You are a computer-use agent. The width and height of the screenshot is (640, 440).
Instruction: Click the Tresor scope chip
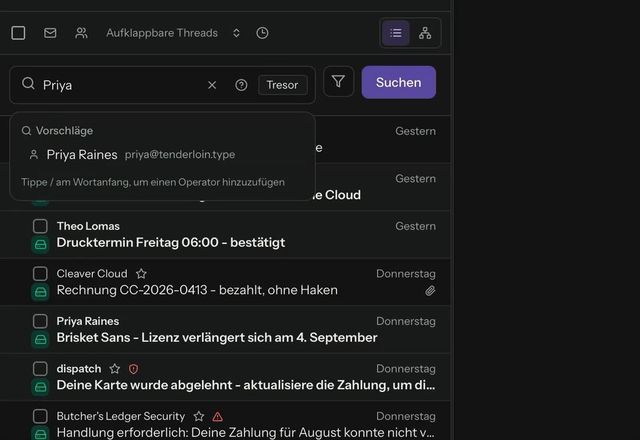point(282,85)
